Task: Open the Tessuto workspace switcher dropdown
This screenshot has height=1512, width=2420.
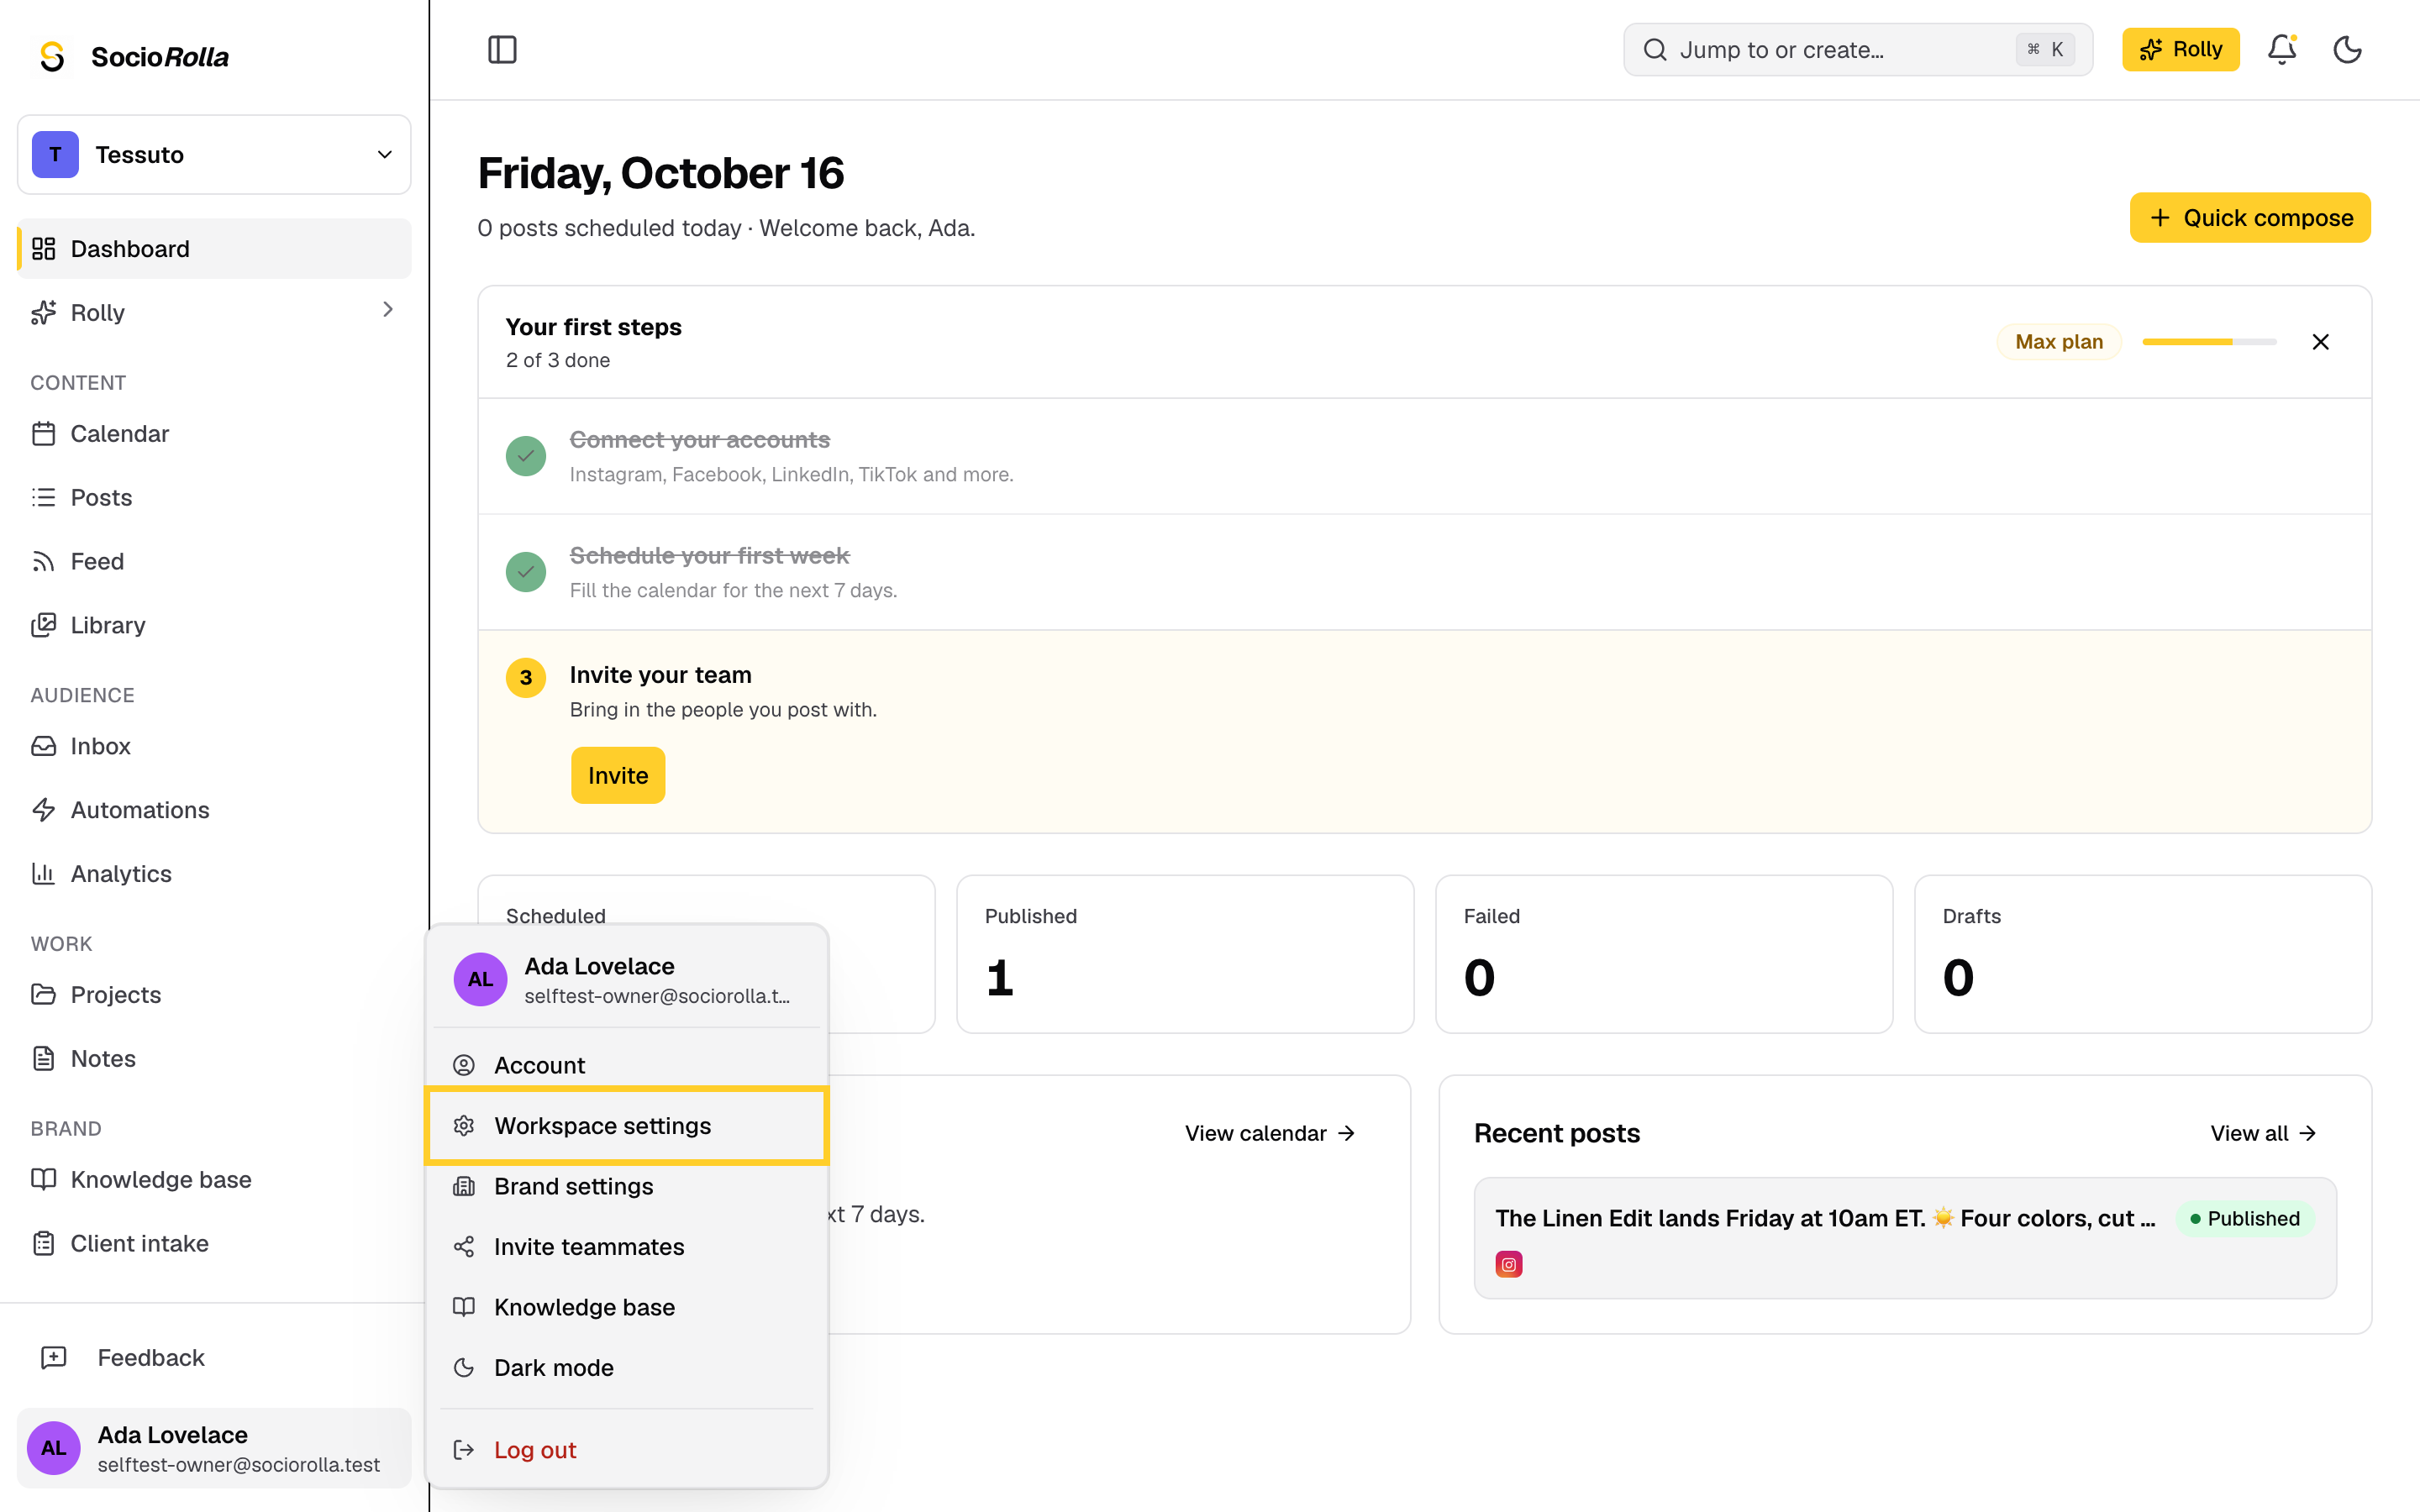Action: (214, 154)
